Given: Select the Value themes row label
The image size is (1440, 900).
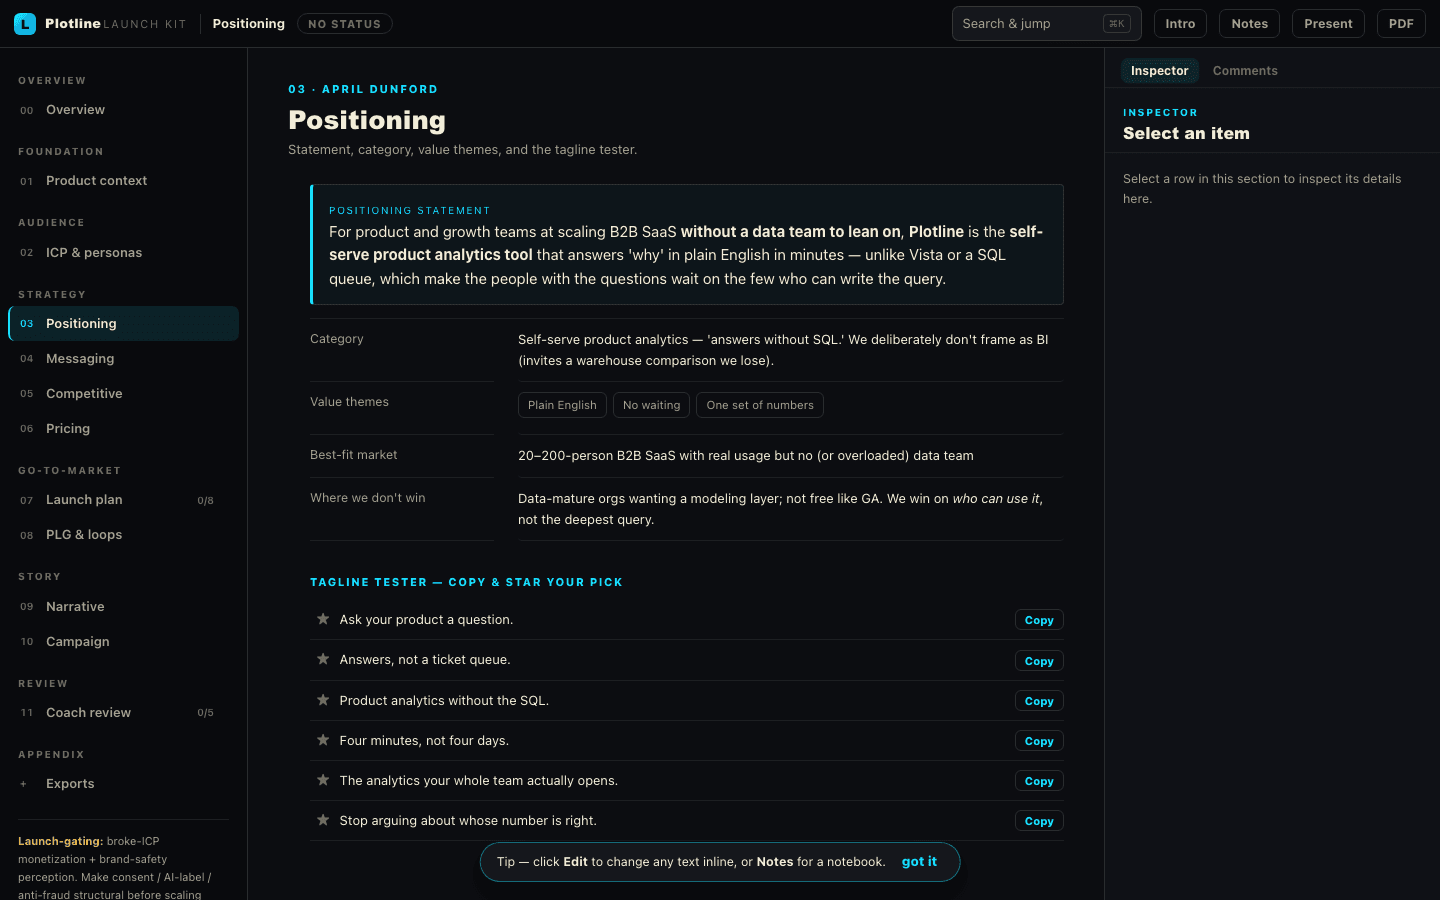Looking at the screenshot, I should point(349,402).
